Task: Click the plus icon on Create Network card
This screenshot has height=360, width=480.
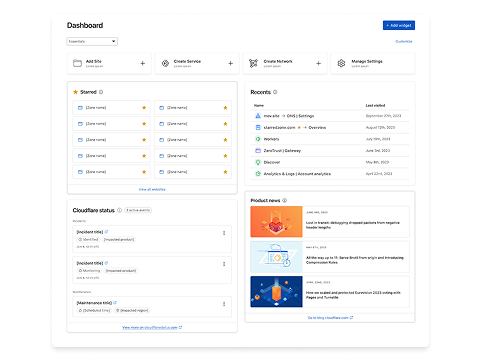Action: (319, 63)
